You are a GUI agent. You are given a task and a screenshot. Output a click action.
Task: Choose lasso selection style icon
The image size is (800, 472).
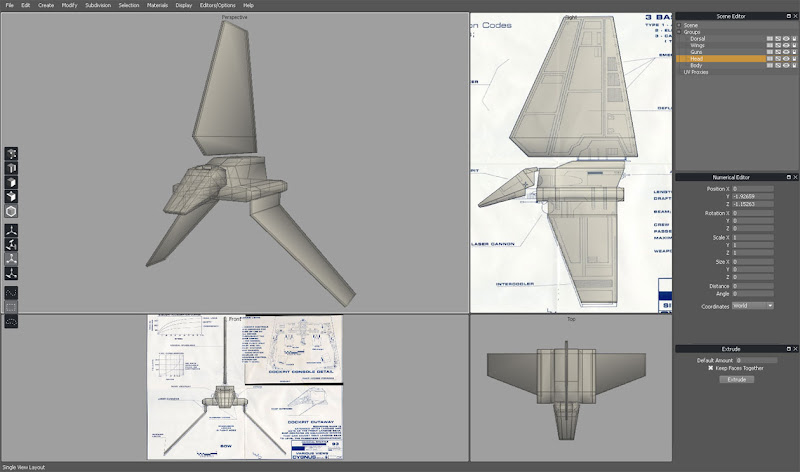pyautogui.click(x=11, y=321)
